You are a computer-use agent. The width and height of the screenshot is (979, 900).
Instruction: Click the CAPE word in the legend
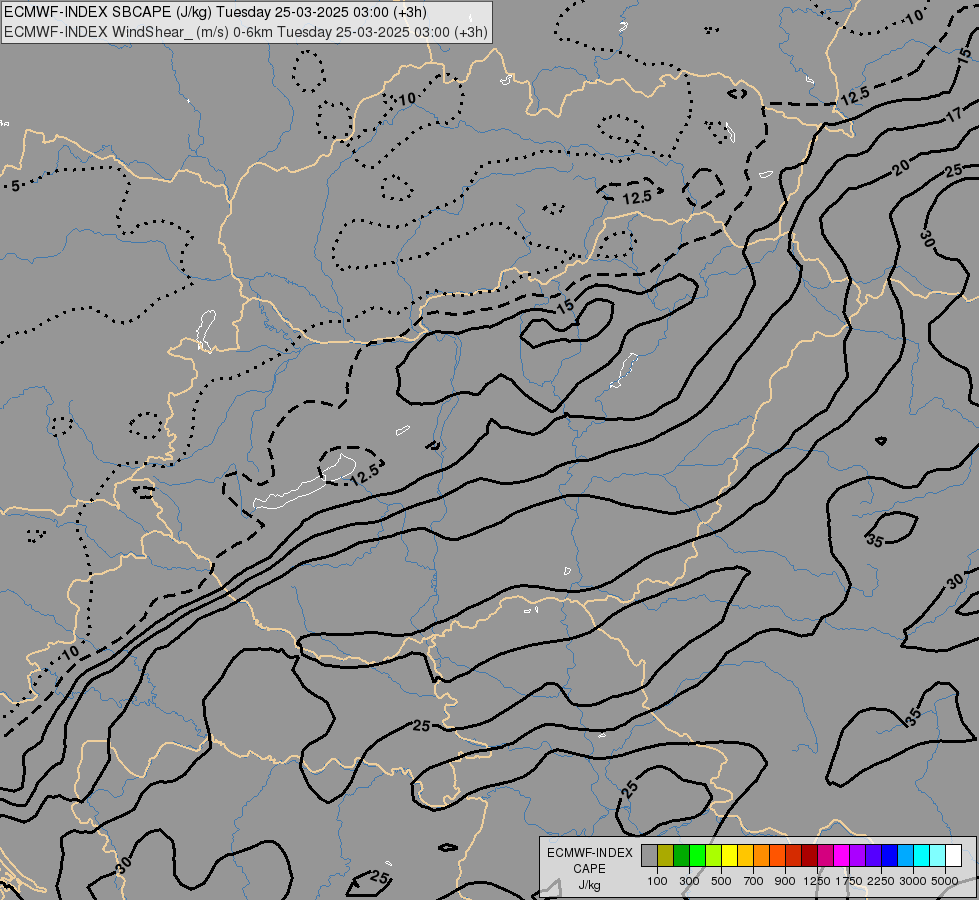(x=589, y=869)
